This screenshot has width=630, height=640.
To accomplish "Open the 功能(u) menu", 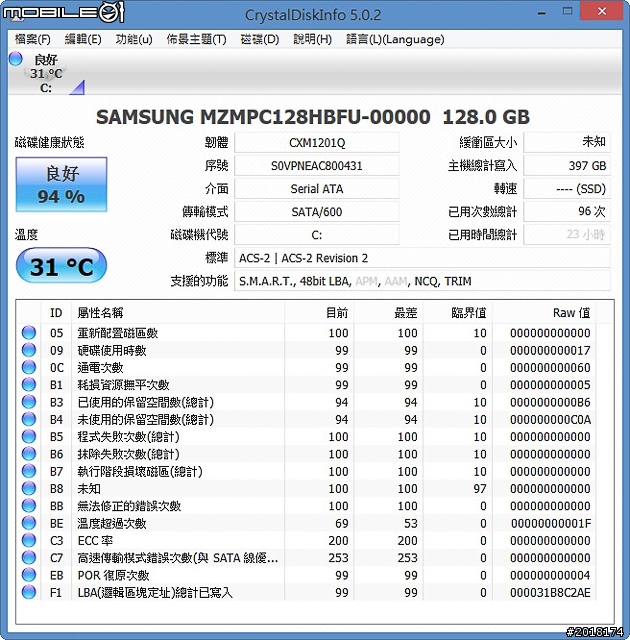I will pos(134,39).
